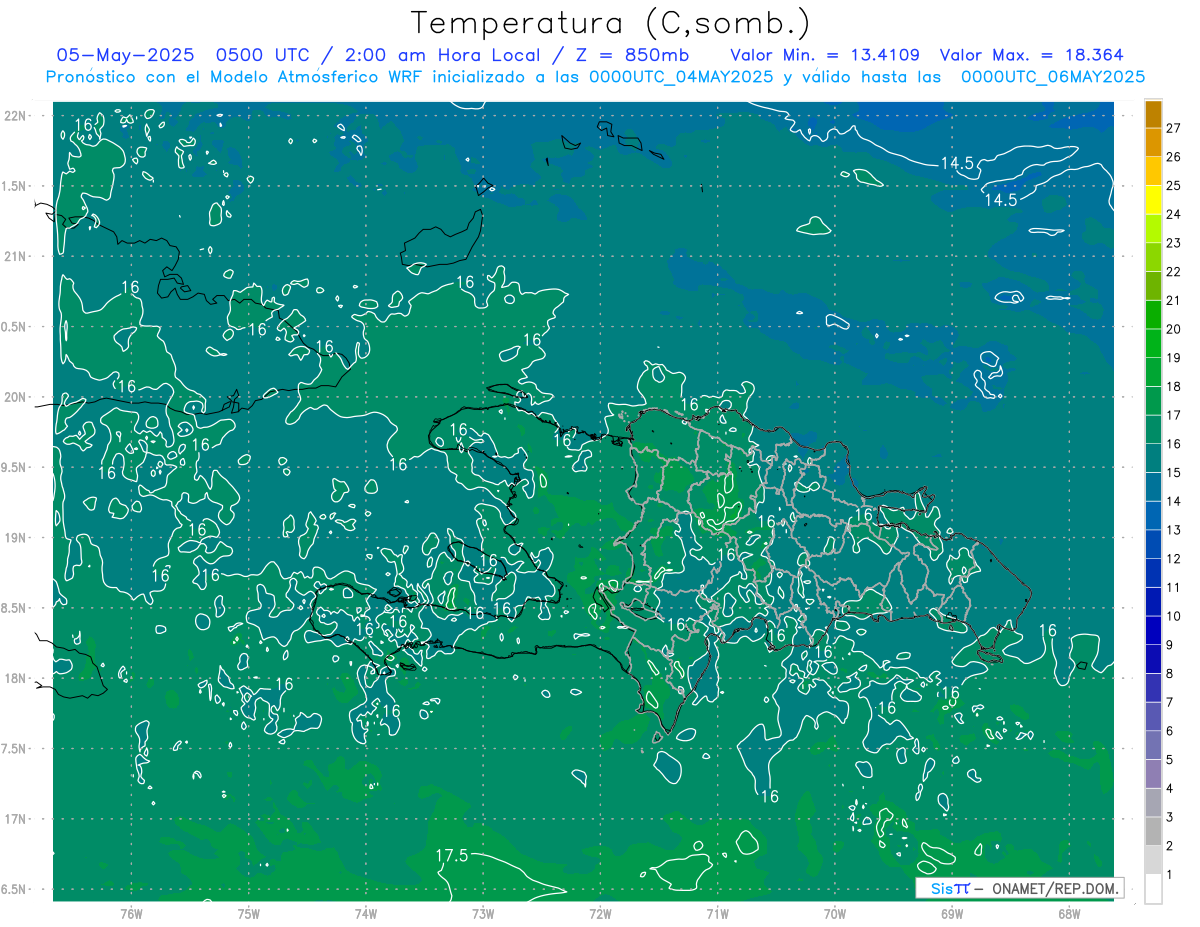Screen dimensions: 1200x927
Task: Click the '20' value on the color scale
Action: pyautogui.click(x=1174, y=329)
